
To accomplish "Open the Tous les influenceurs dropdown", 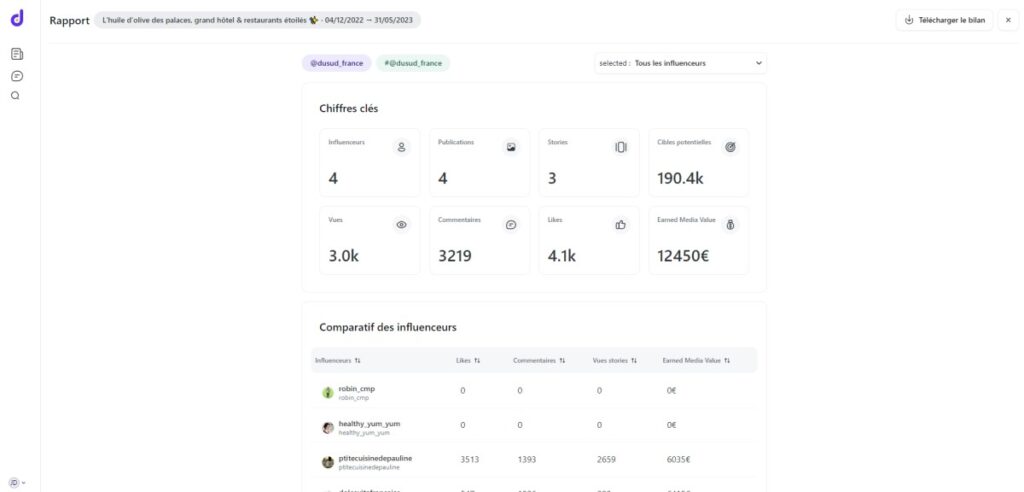I will coord(680,63).
